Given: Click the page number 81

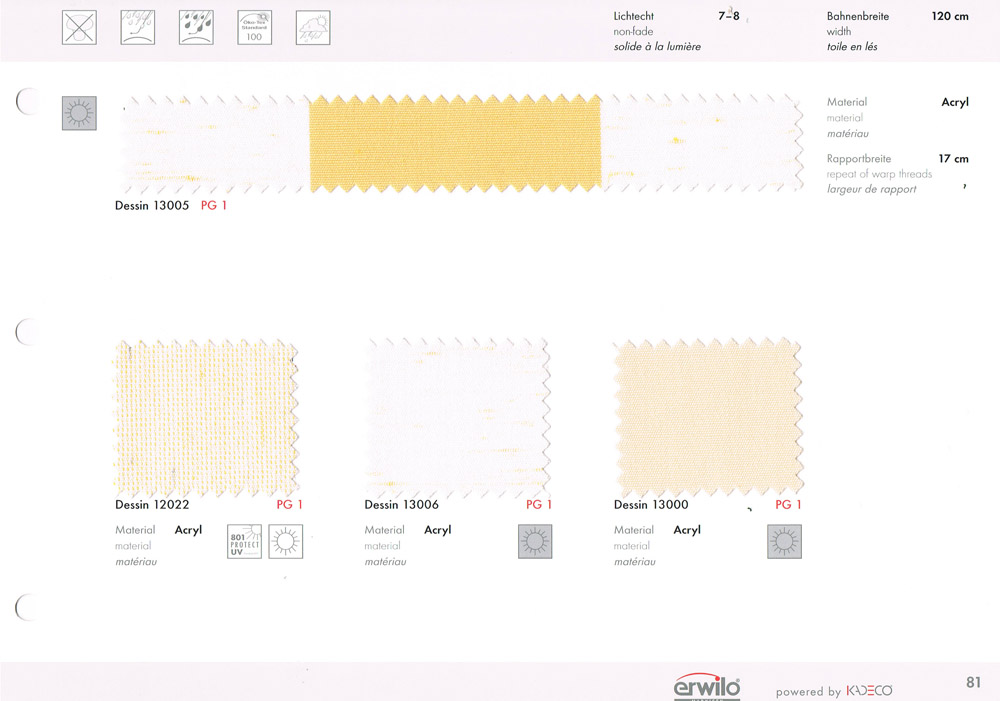Looking at the screenshot, I should click(973, 682).
